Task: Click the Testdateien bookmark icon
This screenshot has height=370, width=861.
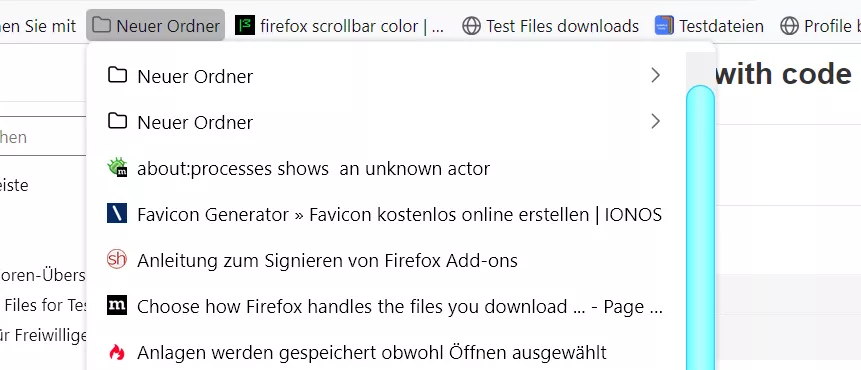Action: 664,25
